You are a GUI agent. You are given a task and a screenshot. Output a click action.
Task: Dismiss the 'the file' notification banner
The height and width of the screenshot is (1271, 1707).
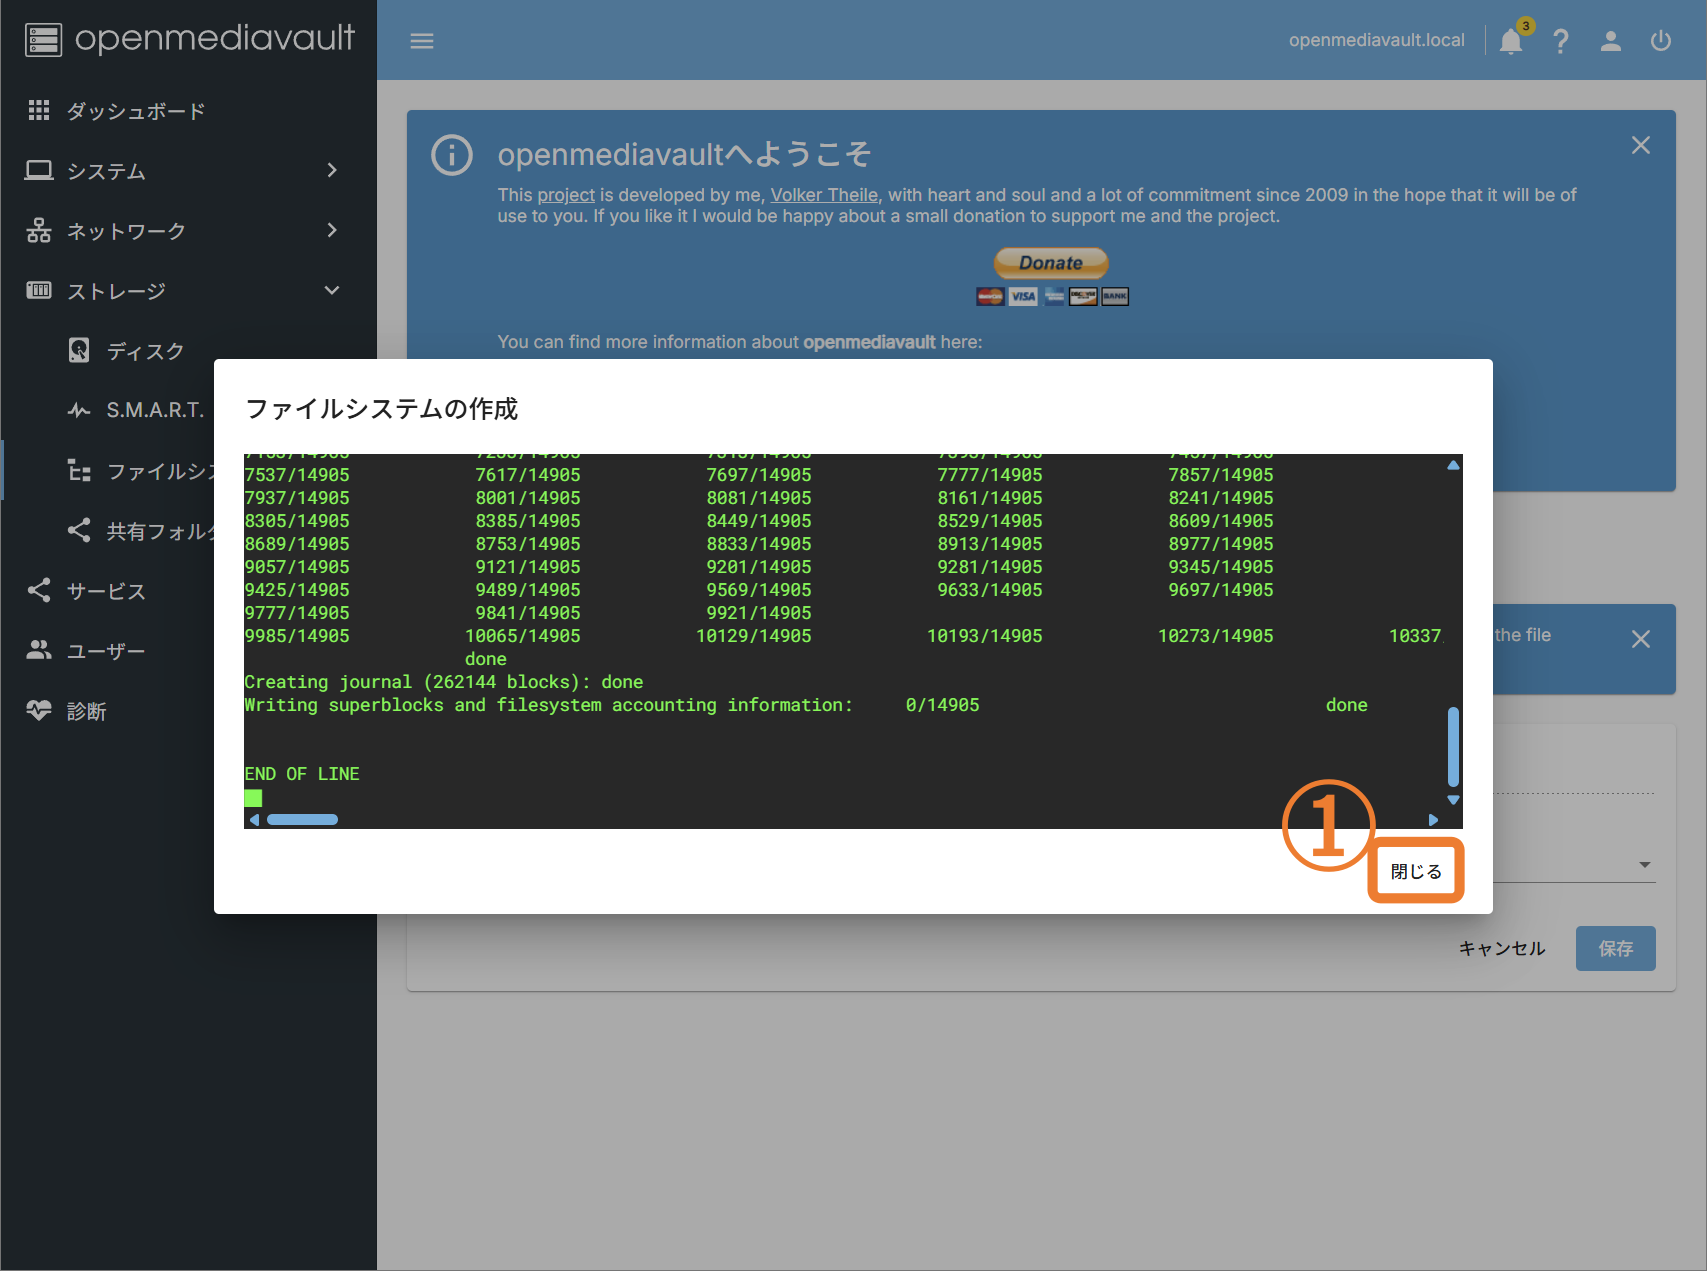(x=1641, y=639)
